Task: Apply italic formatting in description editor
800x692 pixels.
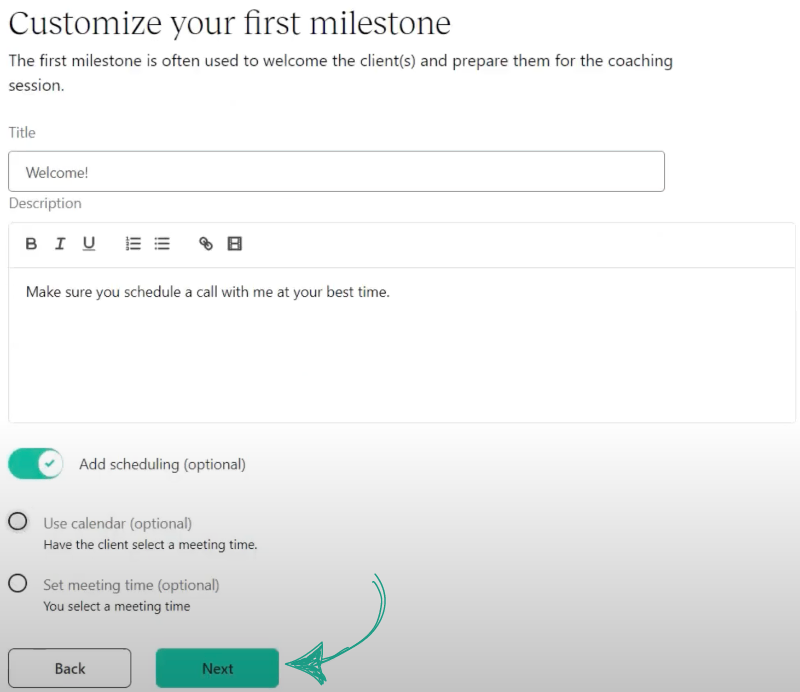Action: 60,244
